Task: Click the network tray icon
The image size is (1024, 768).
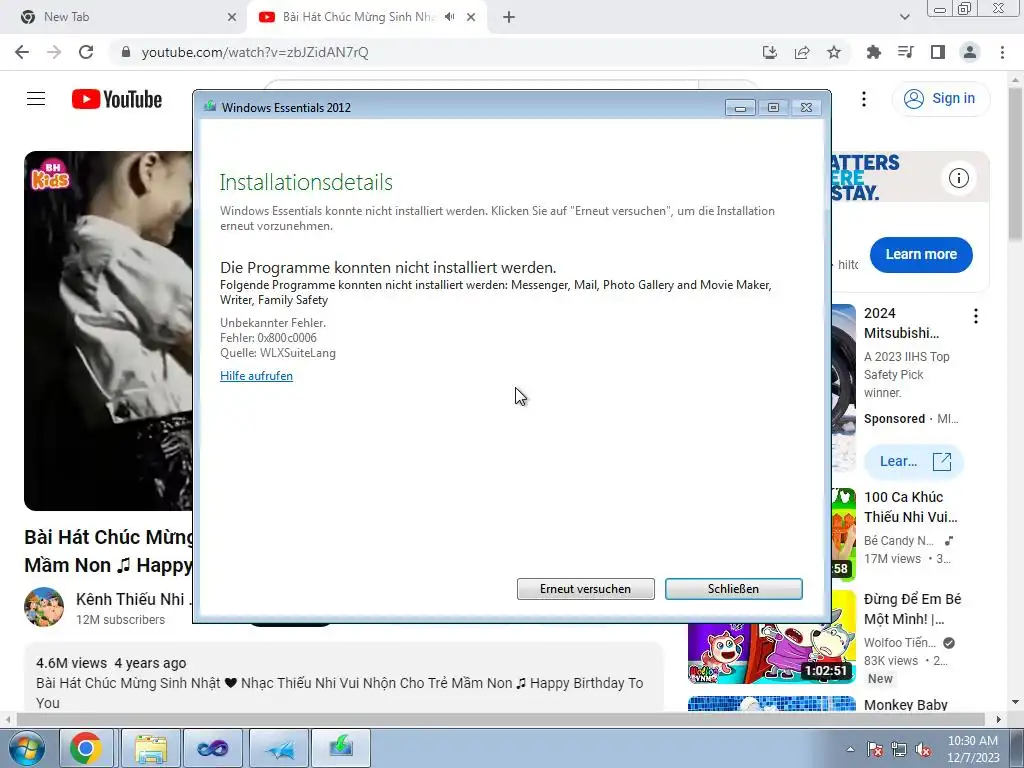Action: (899, 749)
